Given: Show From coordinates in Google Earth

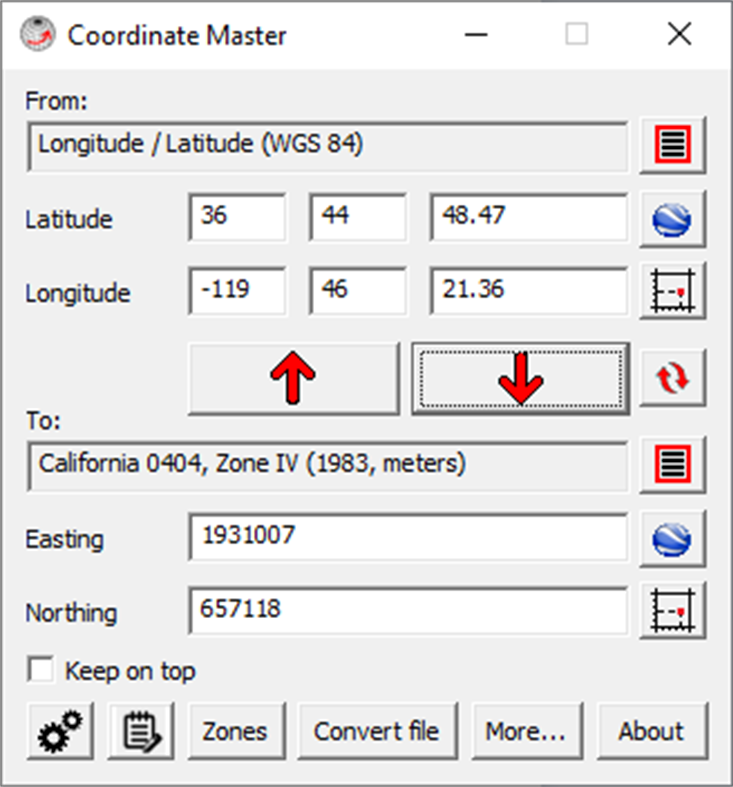Looking at the screenshot, I should pyautogui.click(x=673, y=219).
